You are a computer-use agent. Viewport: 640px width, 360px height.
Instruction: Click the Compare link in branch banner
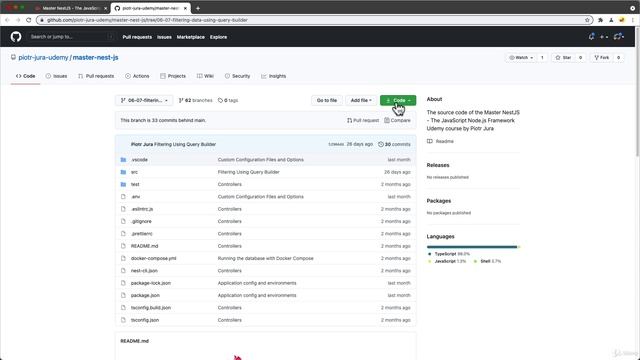(397, 120)
